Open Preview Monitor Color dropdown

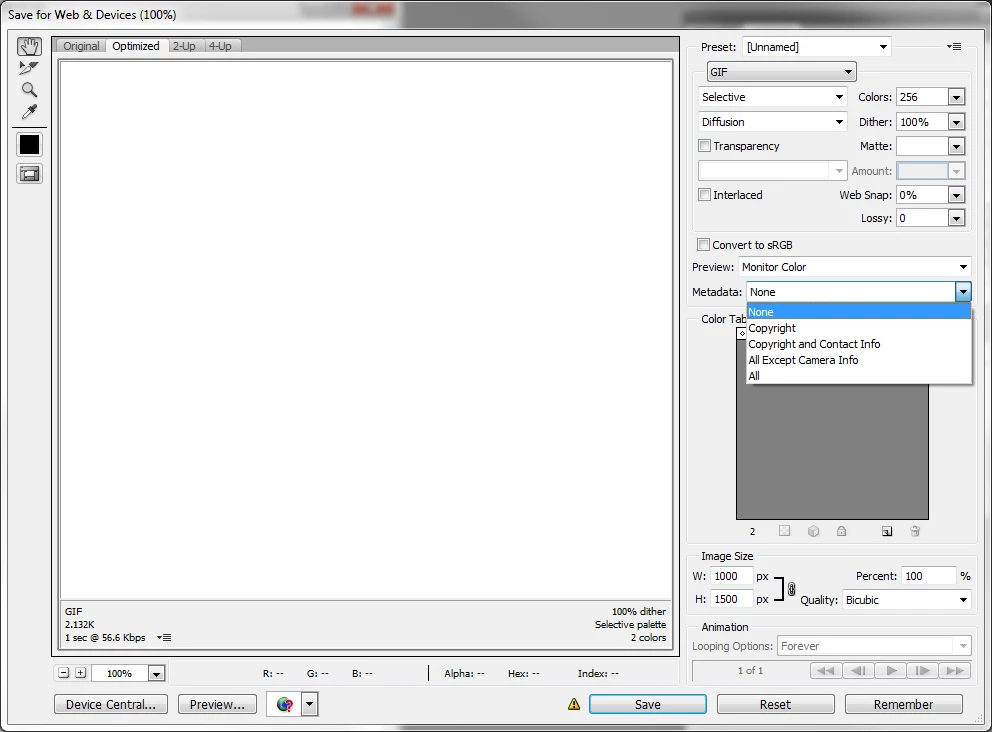[x=855, y=267]
